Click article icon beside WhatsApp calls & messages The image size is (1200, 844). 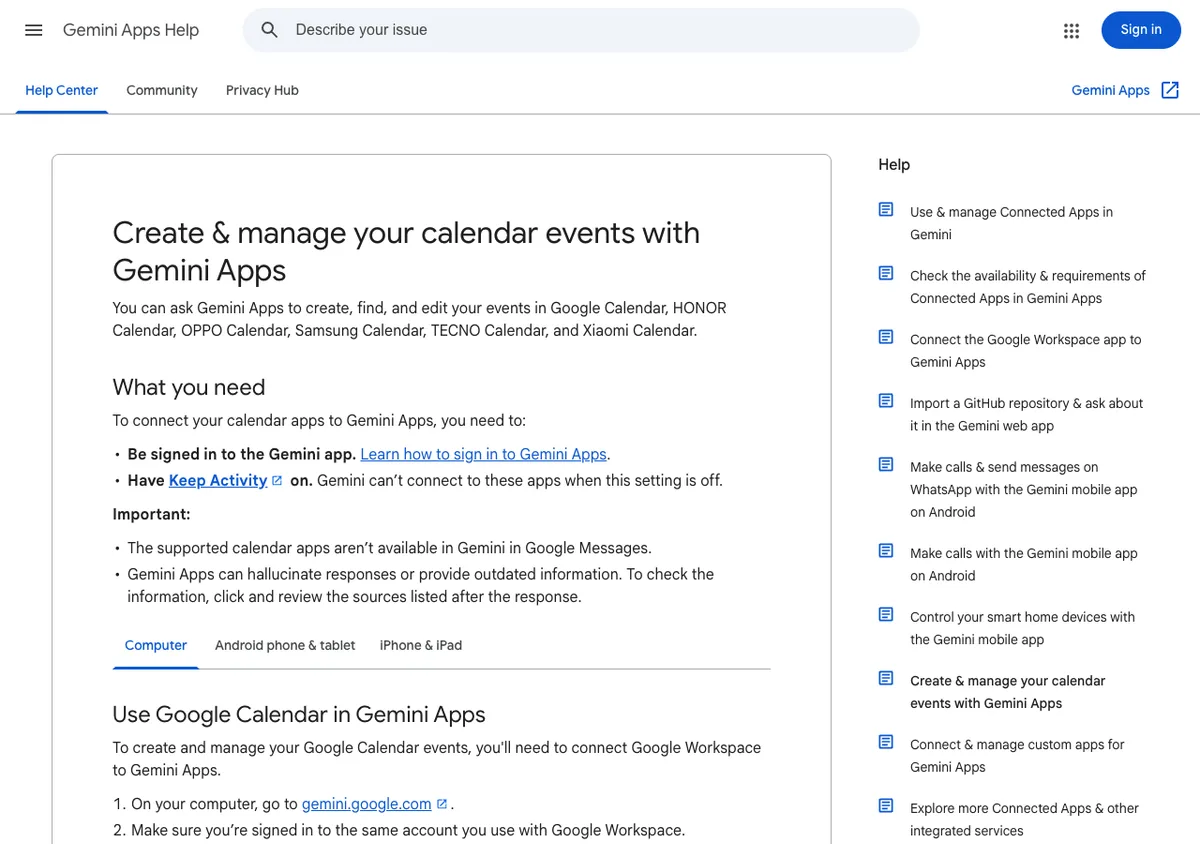point(886,465)
